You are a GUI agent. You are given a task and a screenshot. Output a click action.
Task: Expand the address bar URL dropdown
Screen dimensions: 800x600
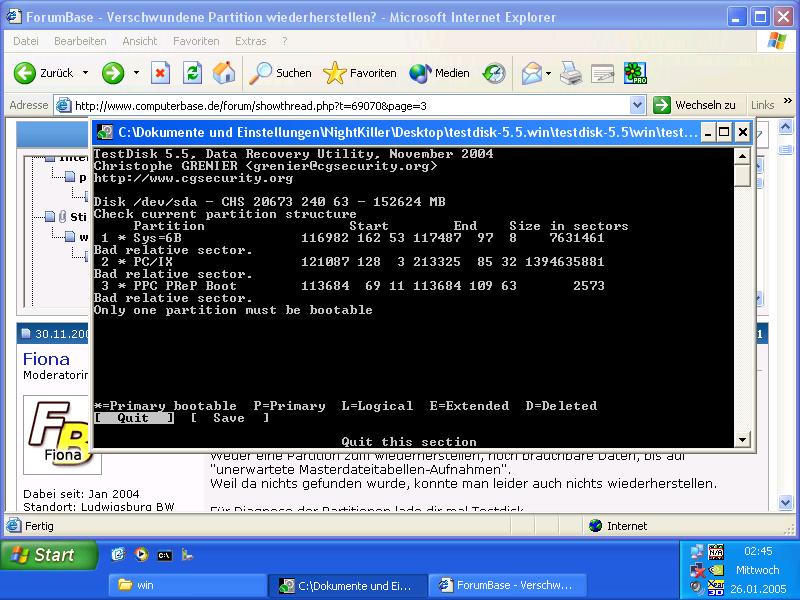pos(637,106)
